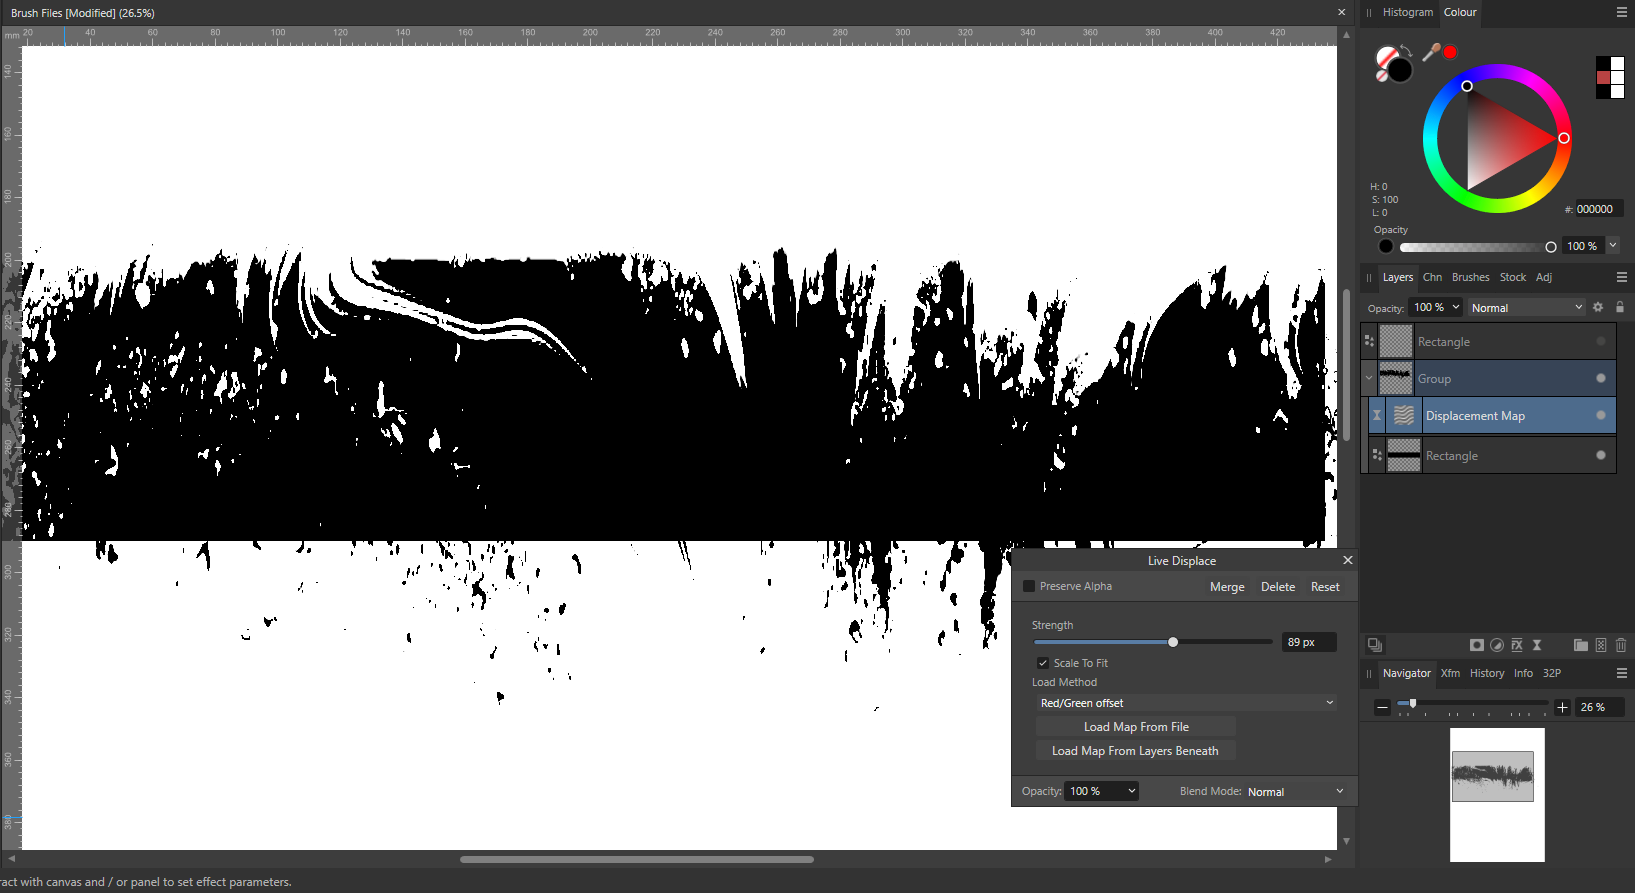This screenshot has width=1635, height=893.
Task: Click the Live Filters hourglass icon
Action: [x=1537, y=645]
